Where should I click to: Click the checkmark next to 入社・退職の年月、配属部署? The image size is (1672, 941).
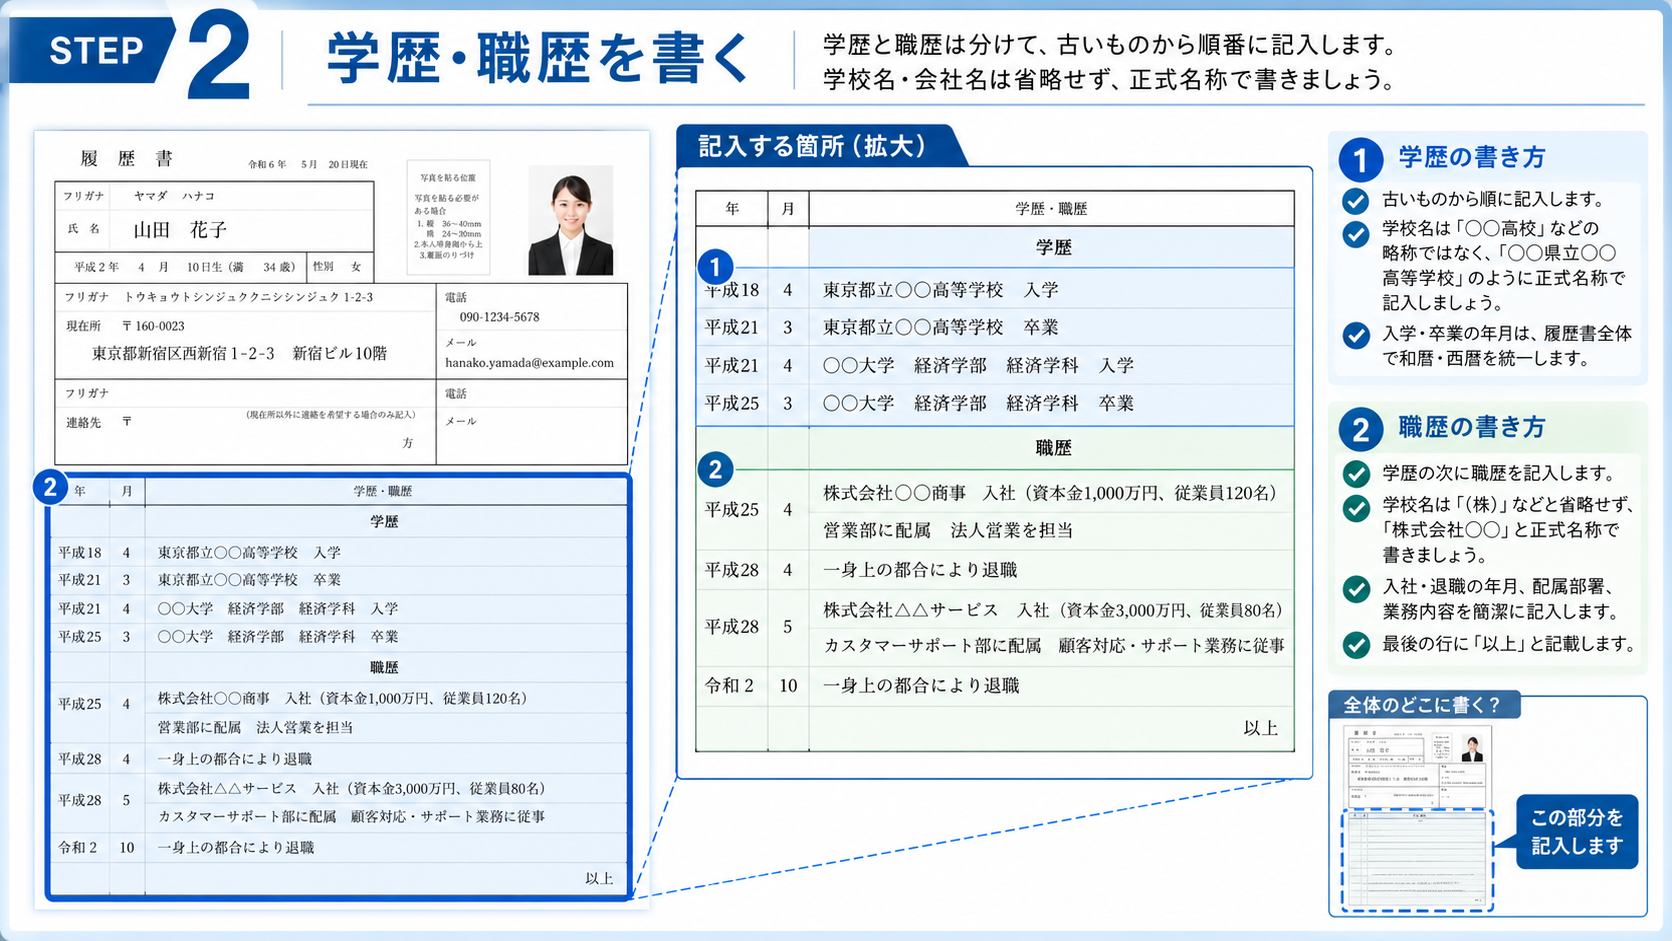[1355, 589]
